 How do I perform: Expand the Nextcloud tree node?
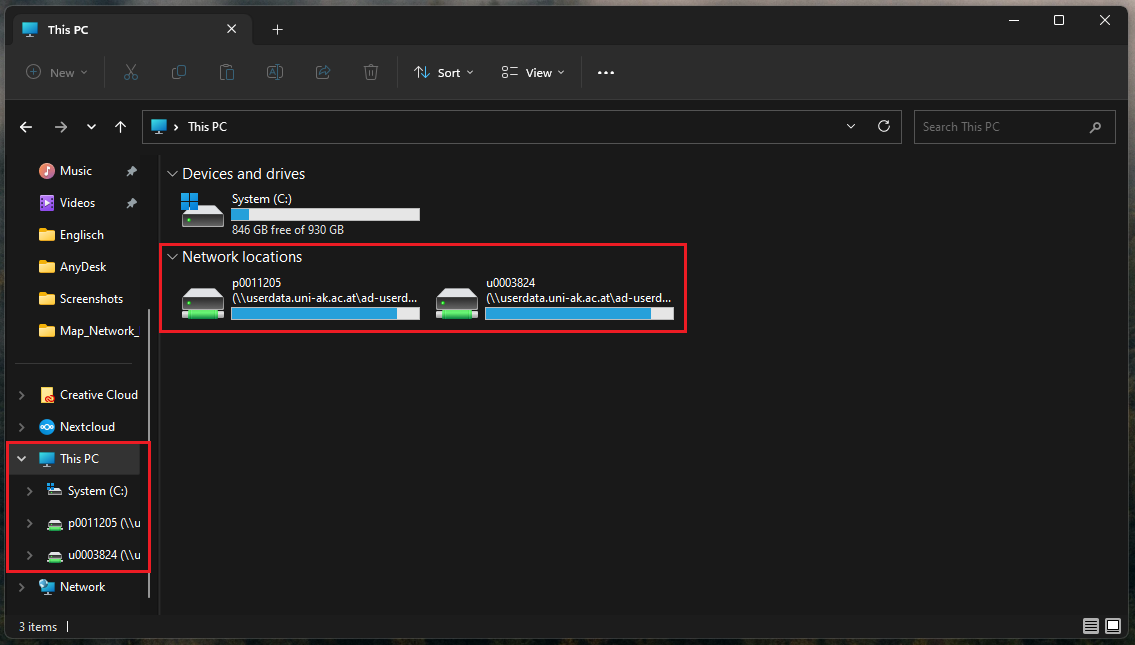(22, 427)
